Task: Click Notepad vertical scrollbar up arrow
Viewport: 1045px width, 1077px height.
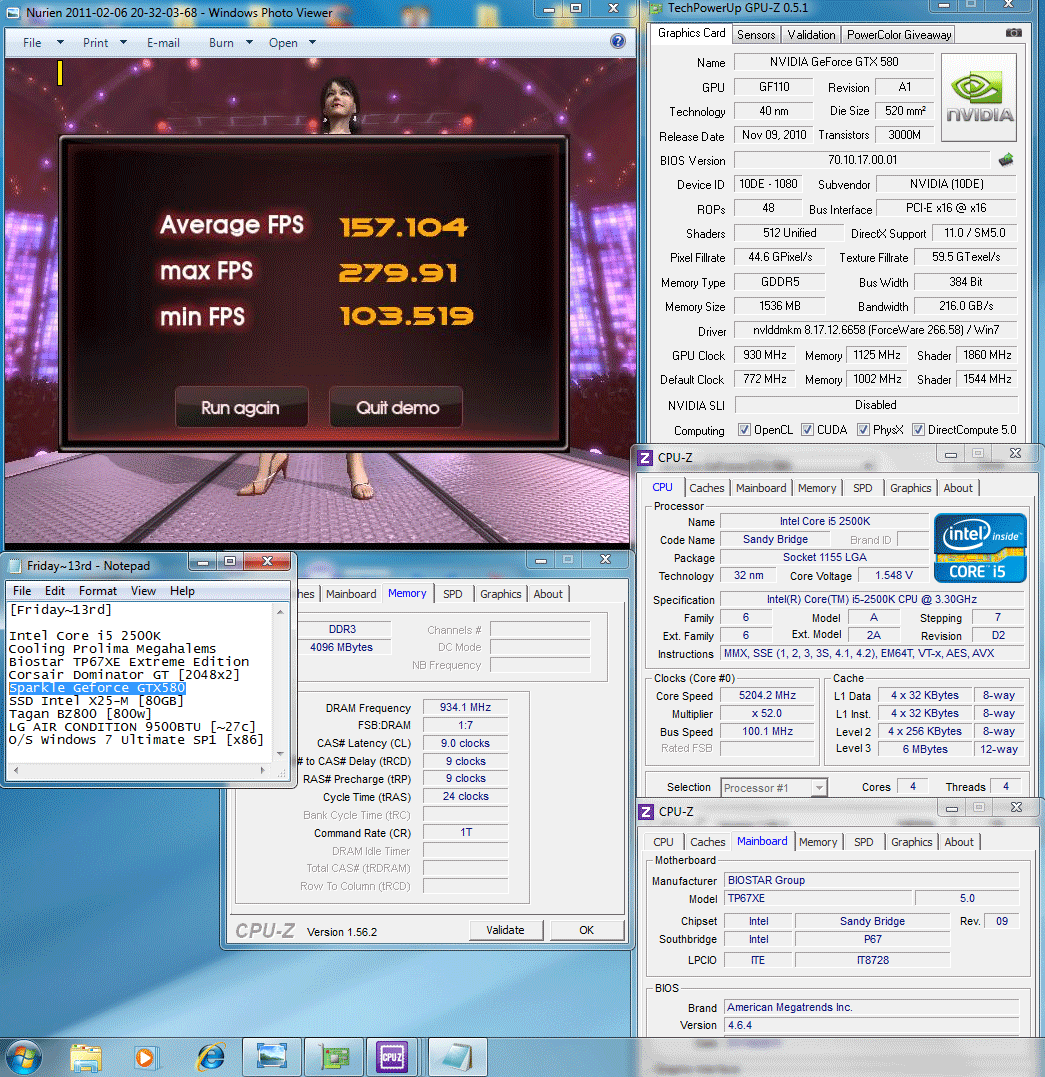Action: click(280, 611)
